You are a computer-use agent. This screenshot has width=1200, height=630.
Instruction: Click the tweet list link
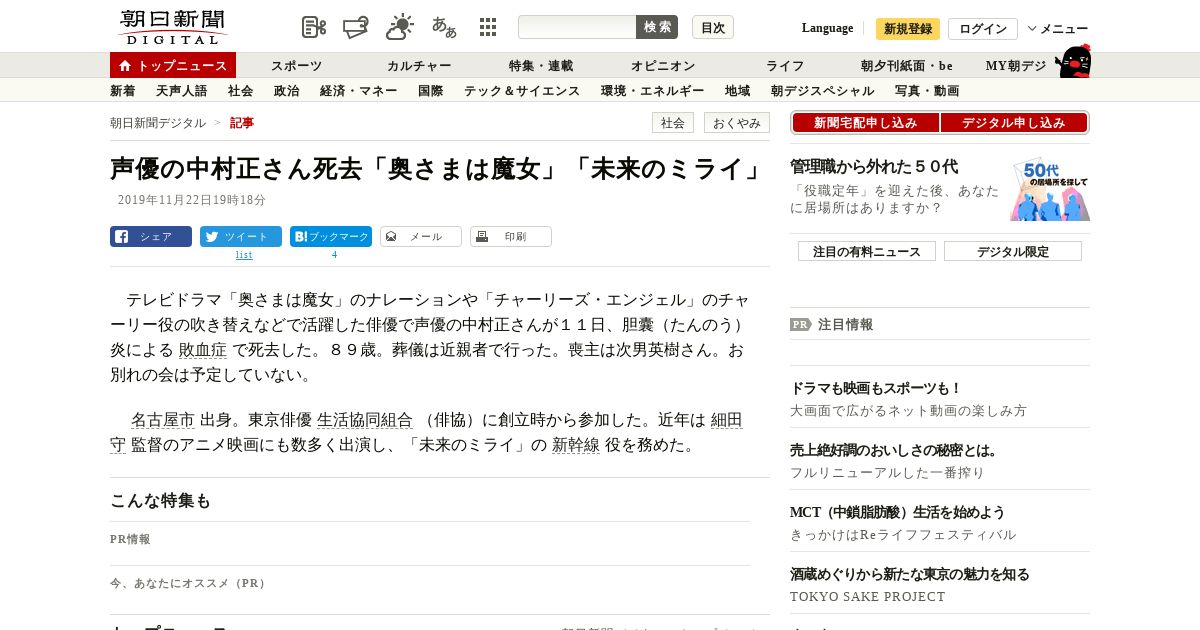(244, 255)
